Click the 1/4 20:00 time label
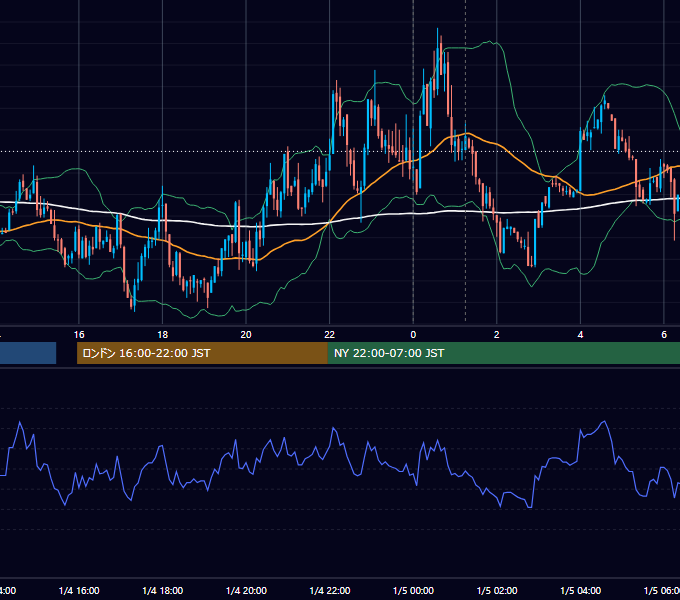This screenshot has height=600, width=680. [246, 591]
